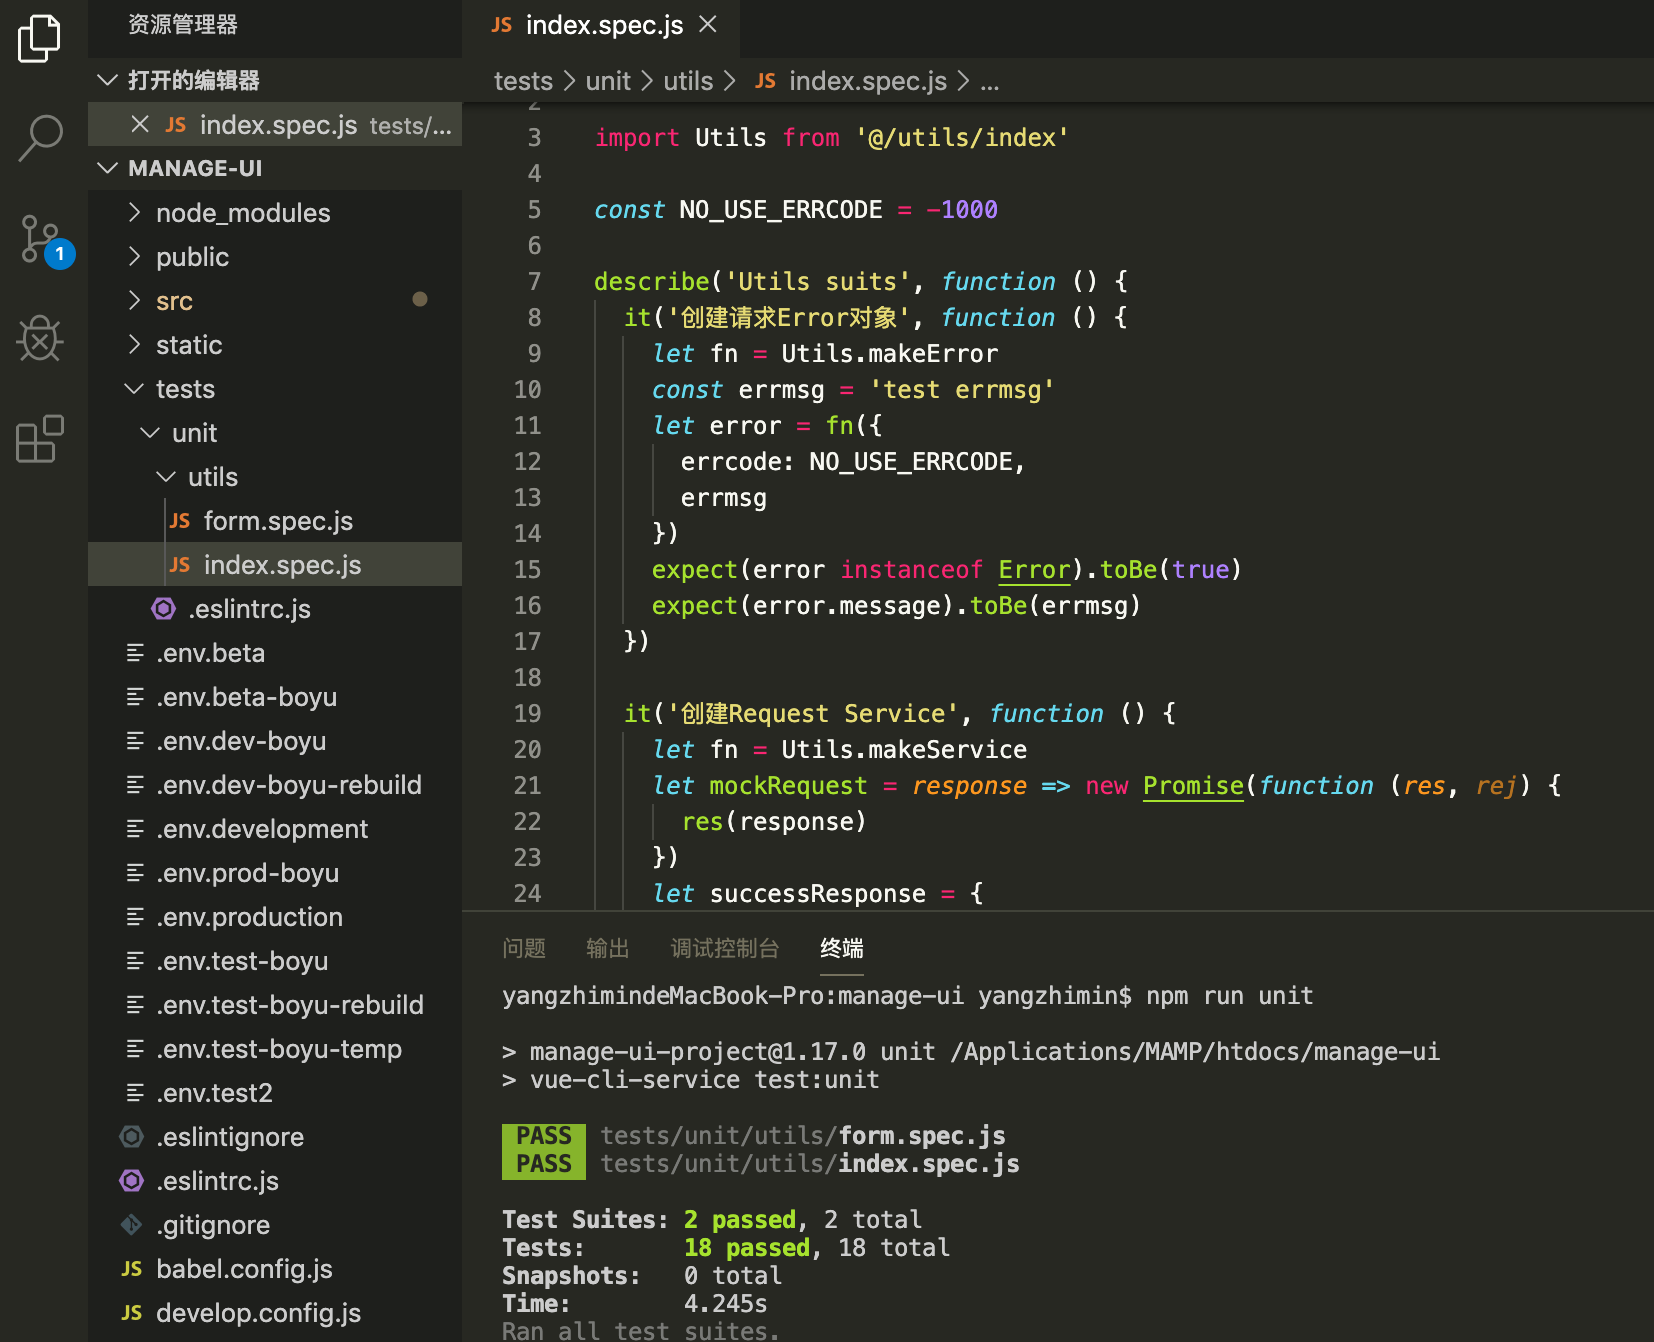Open .env.dev-boyu-rebuild file

point(275,785)
